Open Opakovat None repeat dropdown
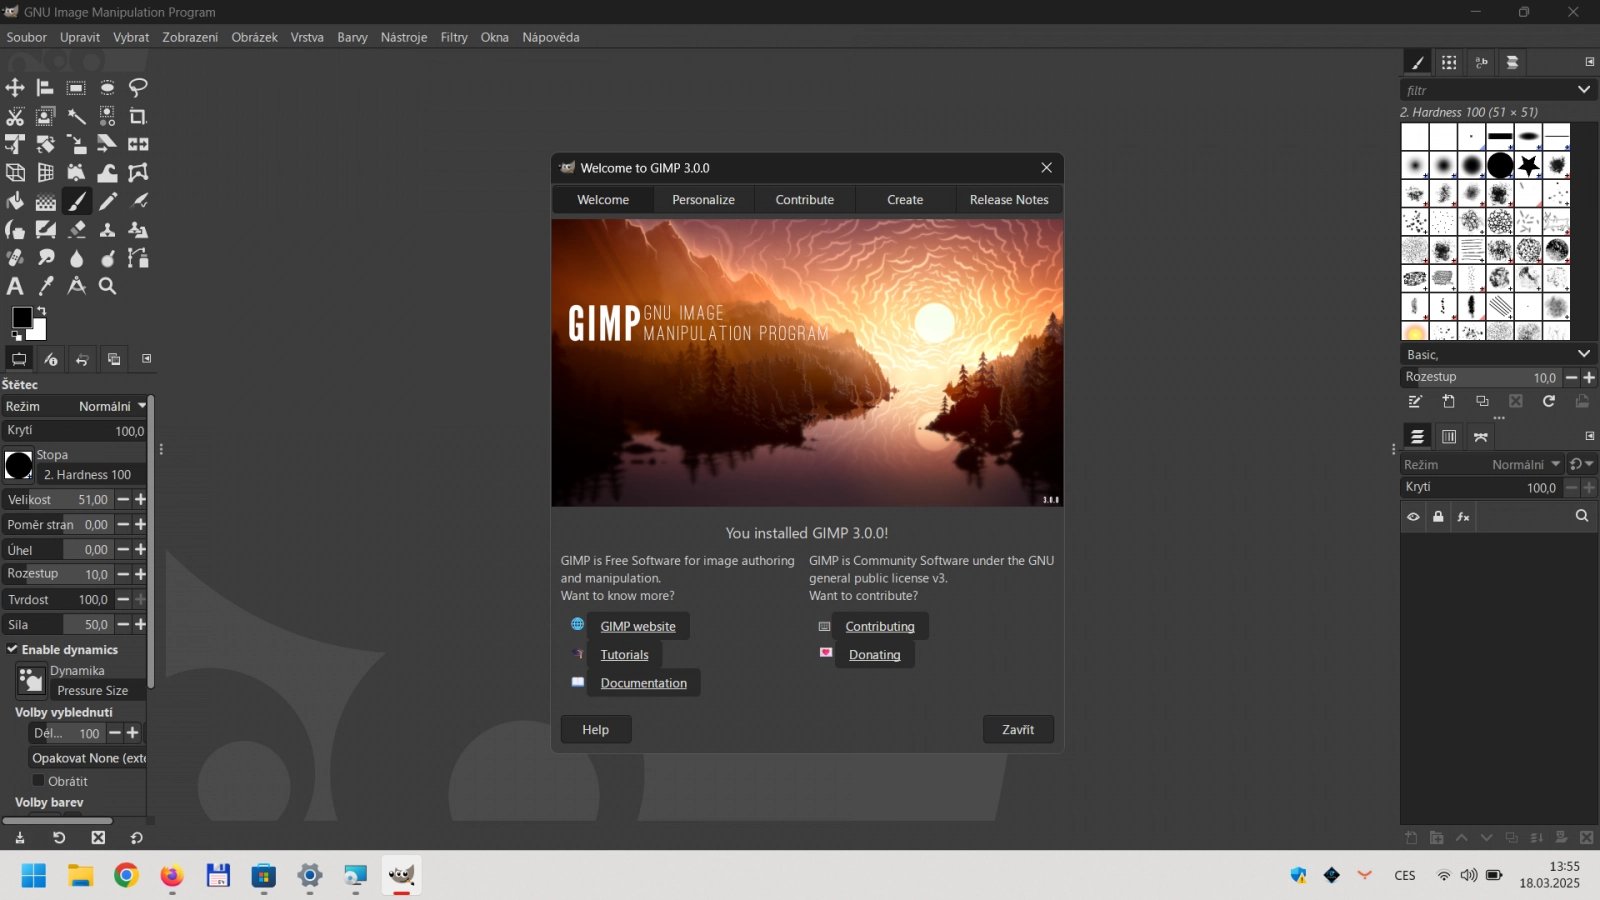The height and width of the screenshot is (900, 1600). (x=88, y=758)
